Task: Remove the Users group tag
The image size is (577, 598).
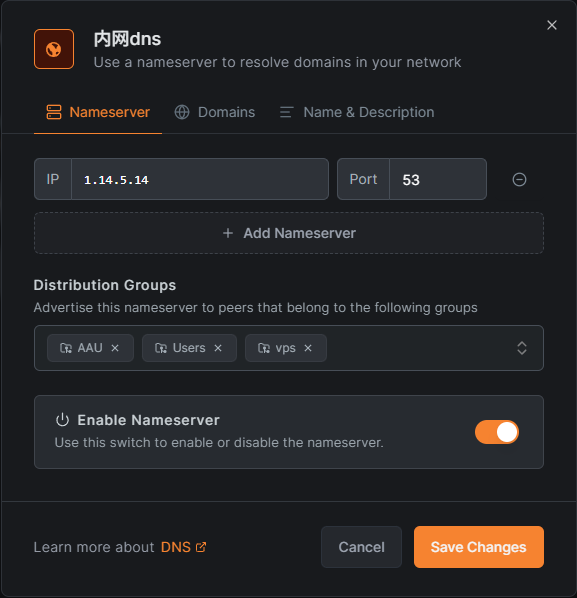Action: [x=218, y=348]
